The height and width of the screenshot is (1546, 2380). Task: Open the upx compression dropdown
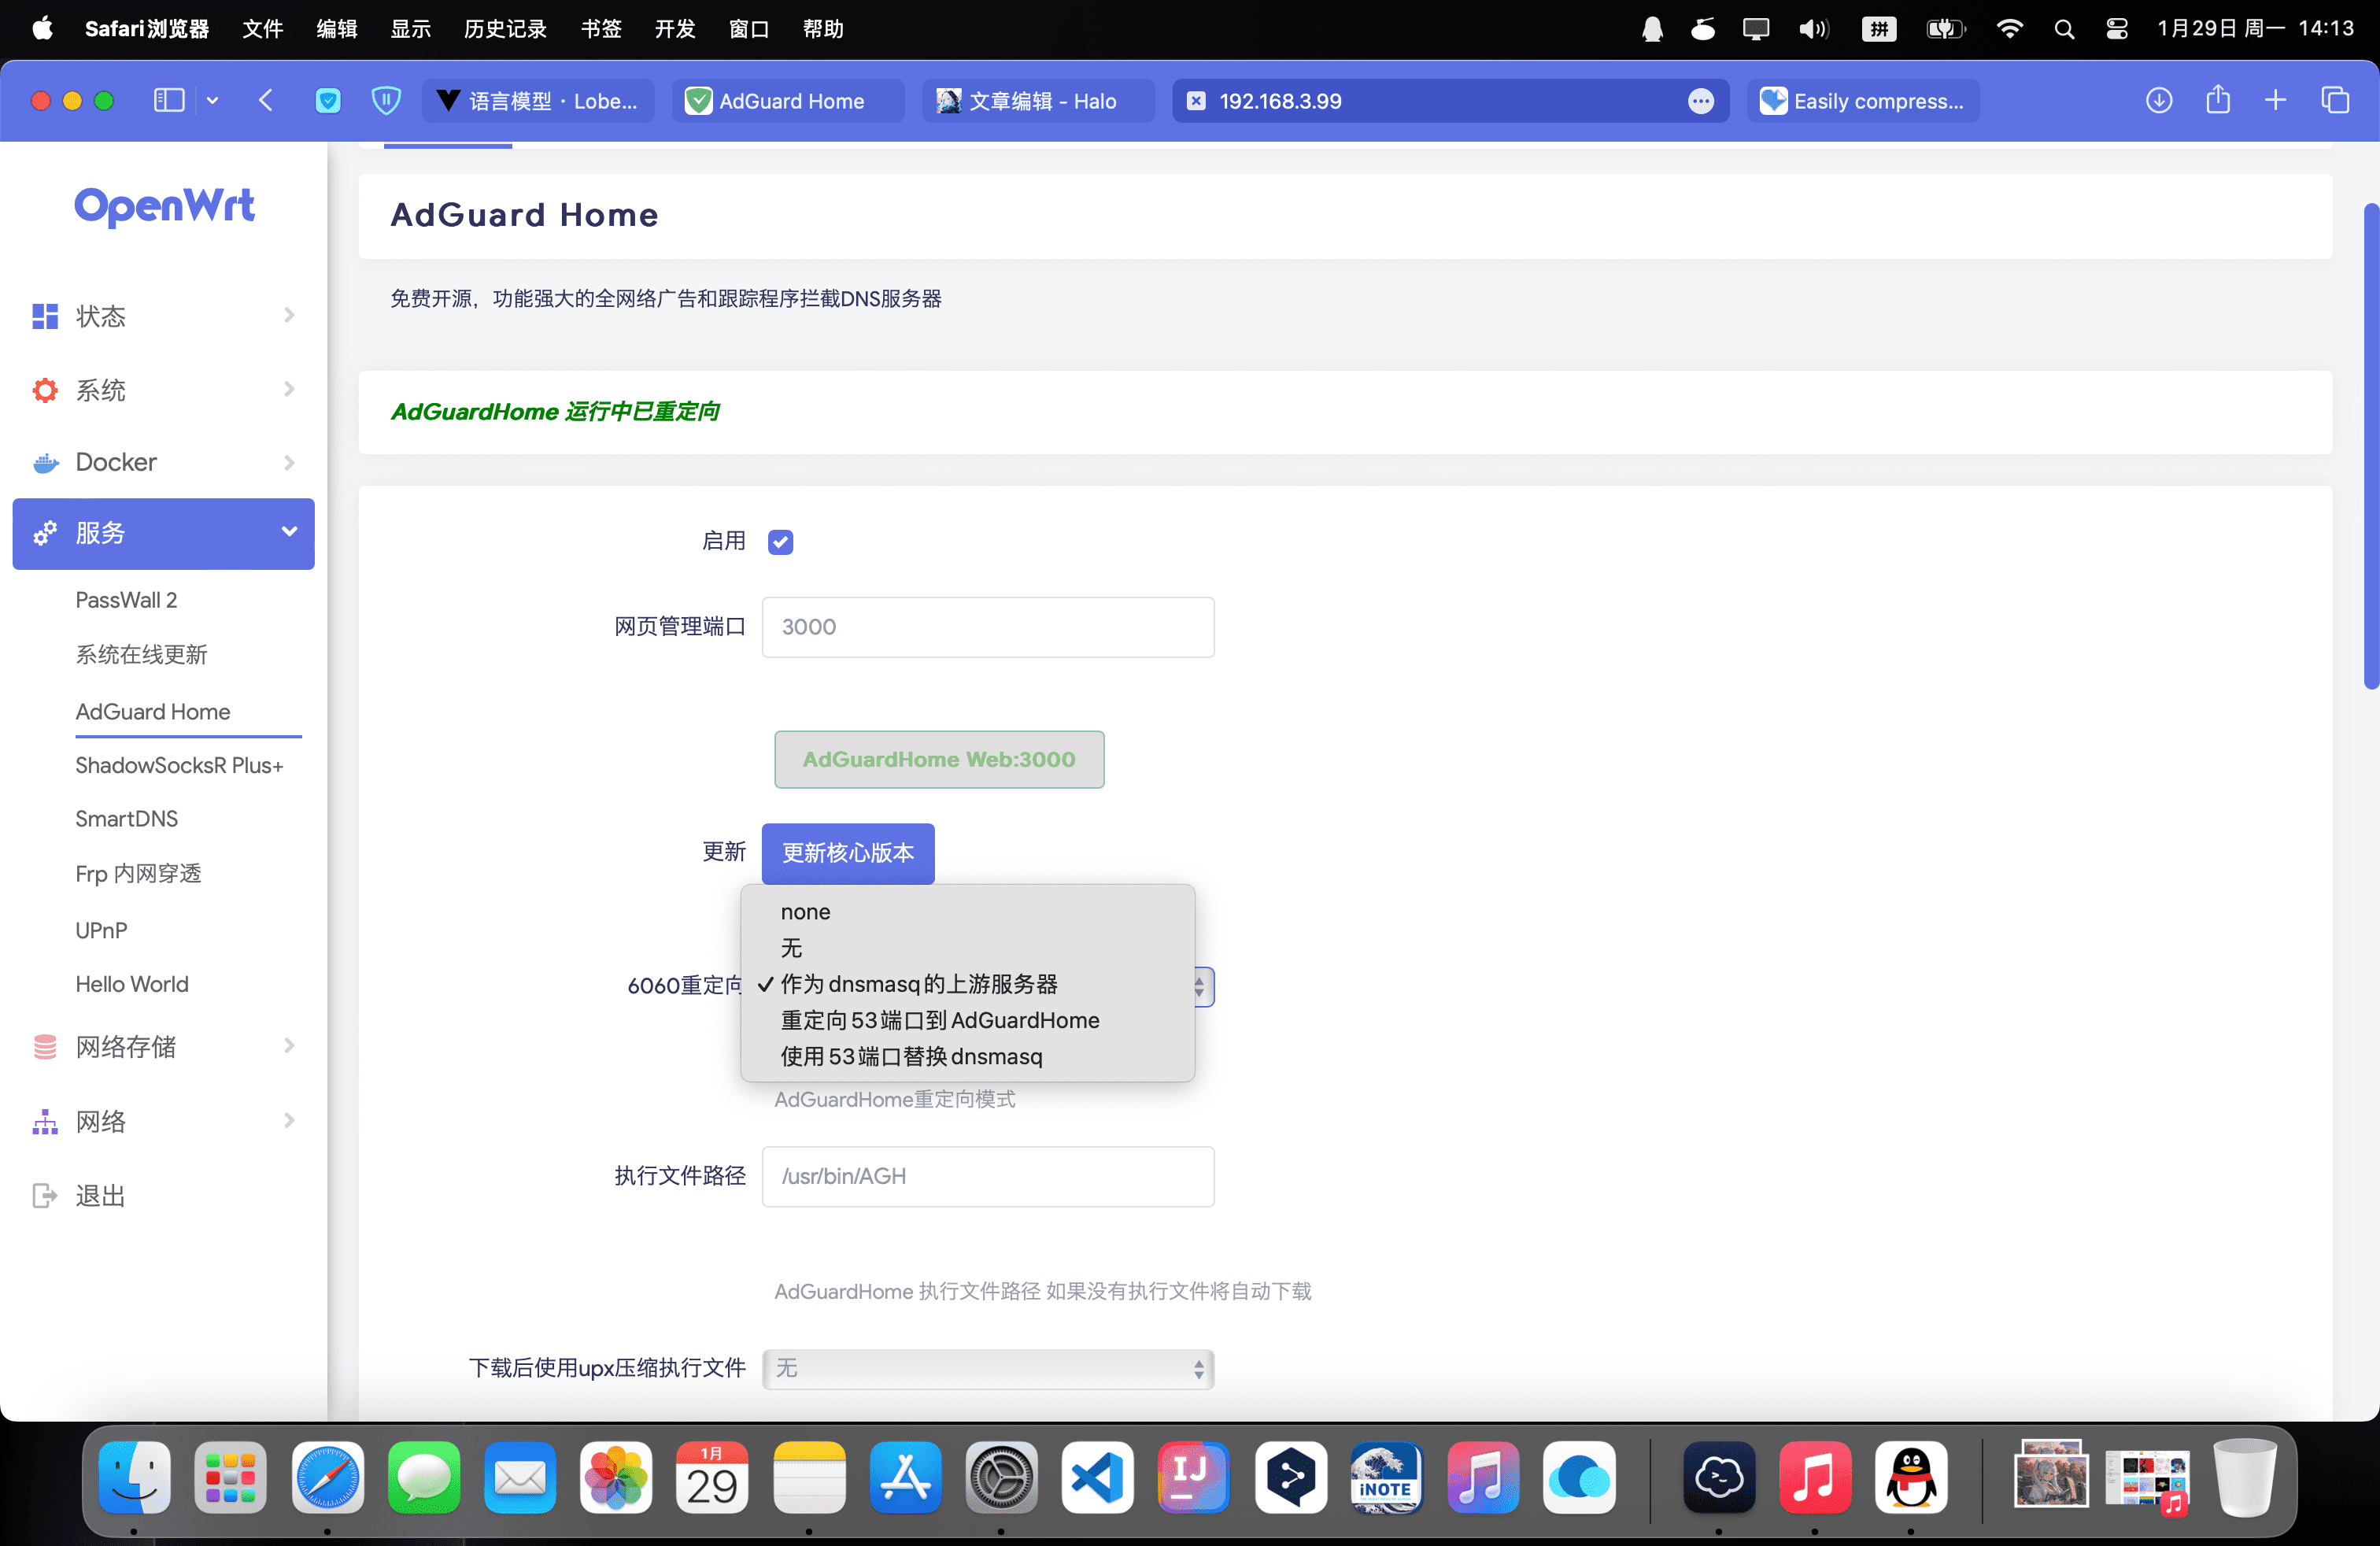click(x=988, y=1368)
